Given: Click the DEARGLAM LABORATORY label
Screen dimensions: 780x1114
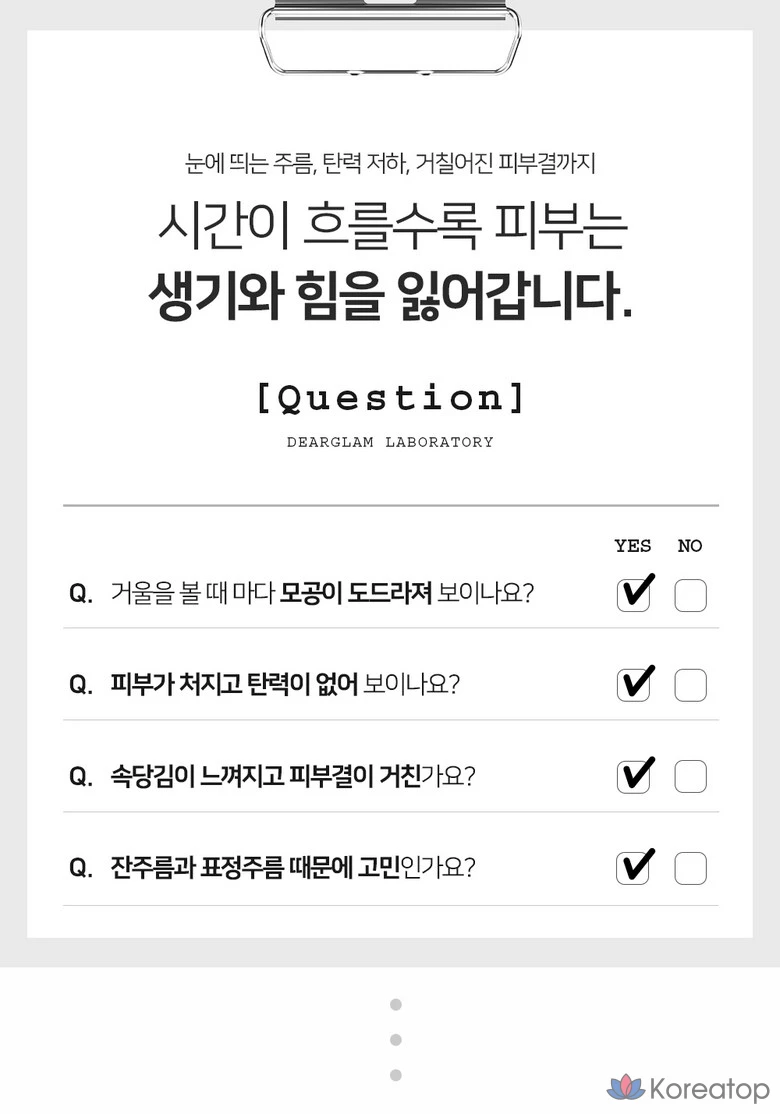Looking at the screenshot, I should 390,442.
